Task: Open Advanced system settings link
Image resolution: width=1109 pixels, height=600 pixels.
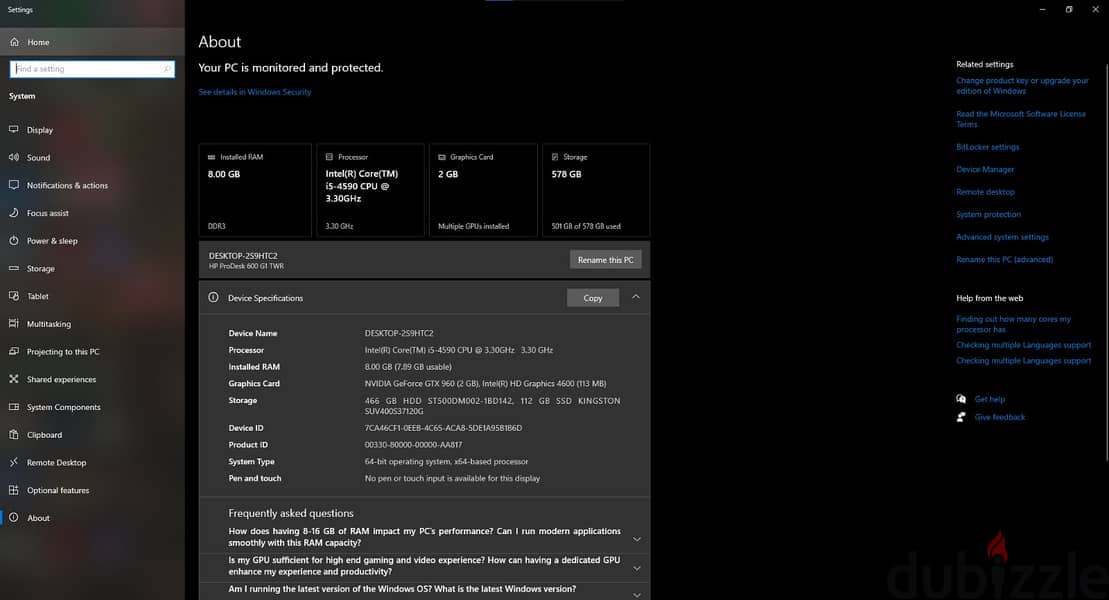Action: tap(1002, 237)
